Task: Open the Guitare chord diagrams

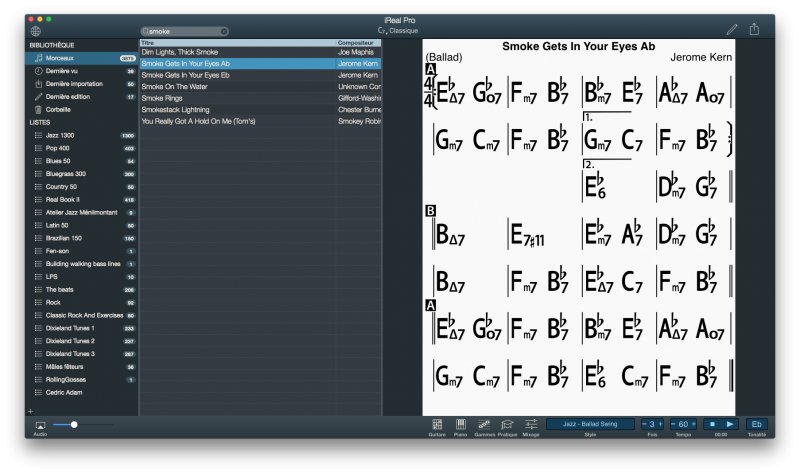Action: pyautogui.click(x=437, y=425)
